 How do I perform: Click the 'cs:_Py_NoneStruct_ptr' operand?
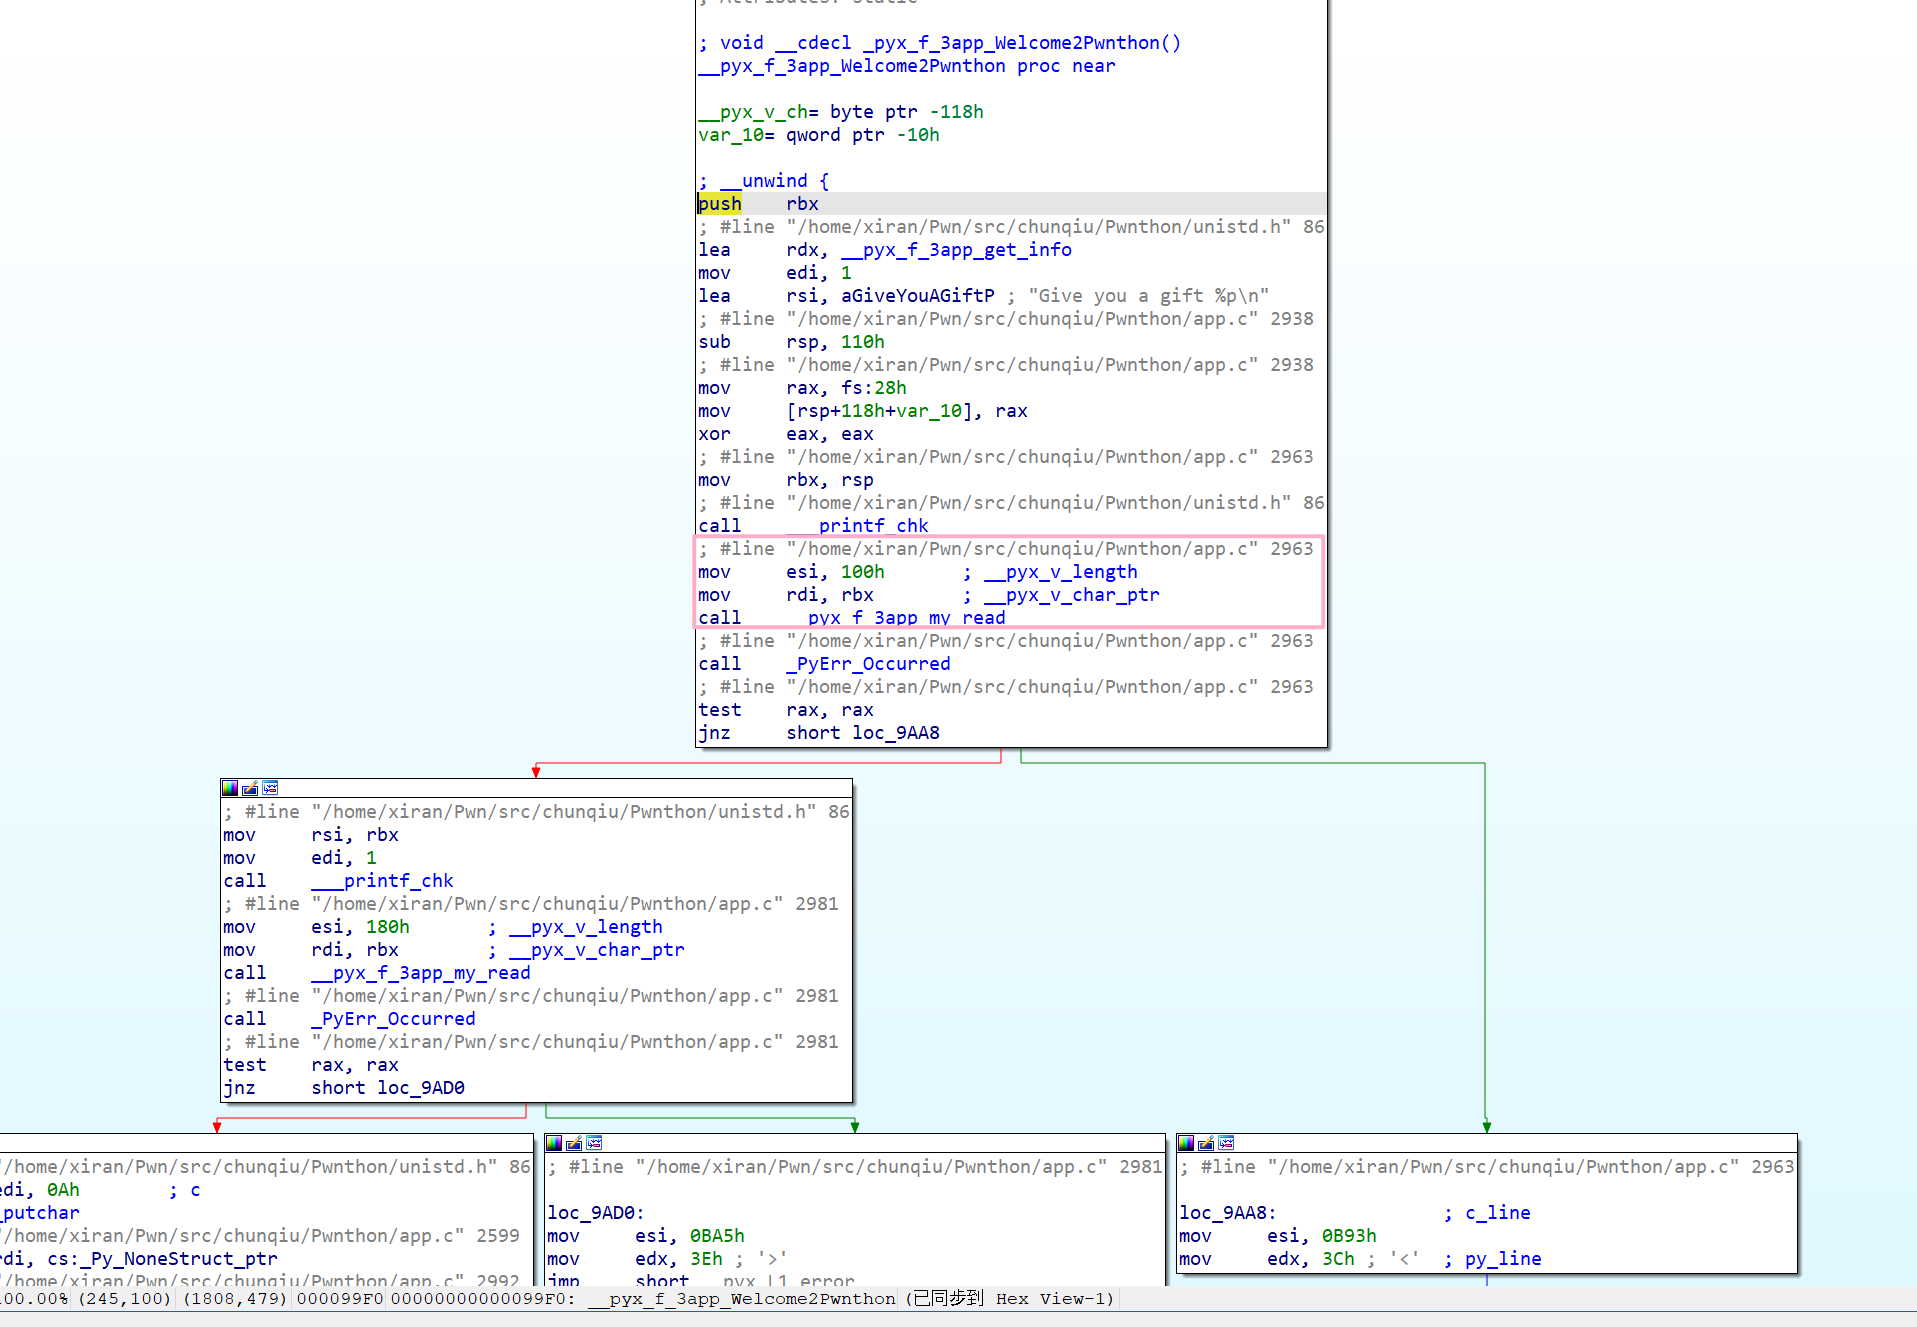pos(162,1259)
